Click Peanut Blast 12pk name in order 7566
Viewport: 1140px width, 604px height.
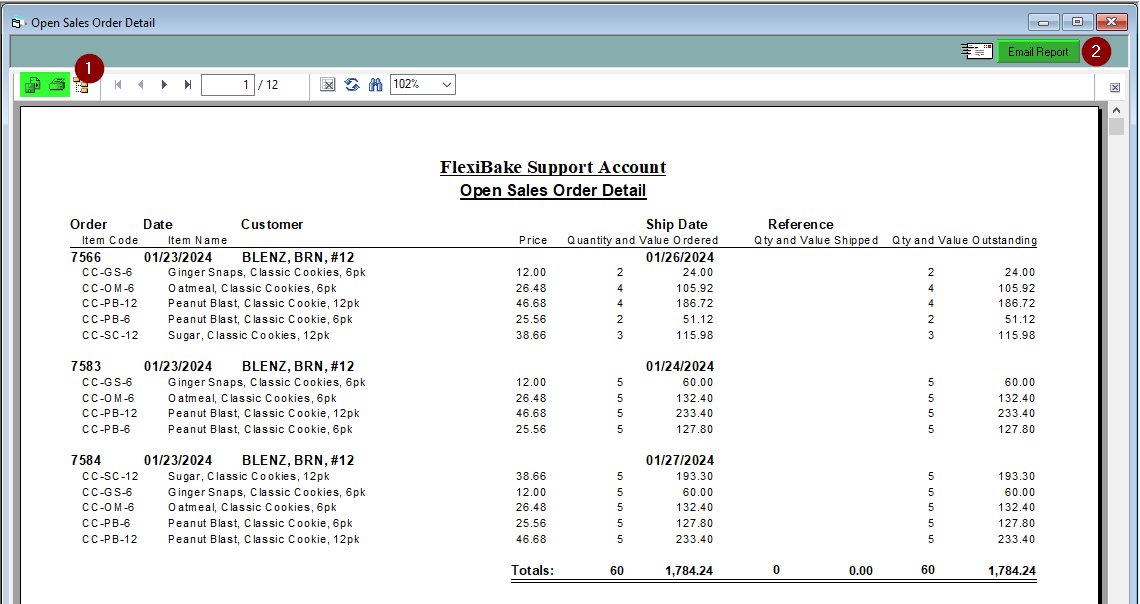(x=264, y=304)
